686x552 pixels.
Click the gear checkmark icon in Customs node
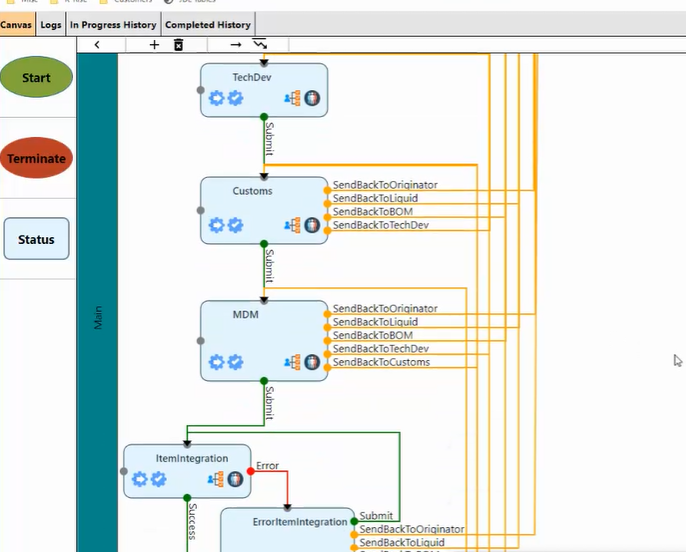[x=235, y=225]
